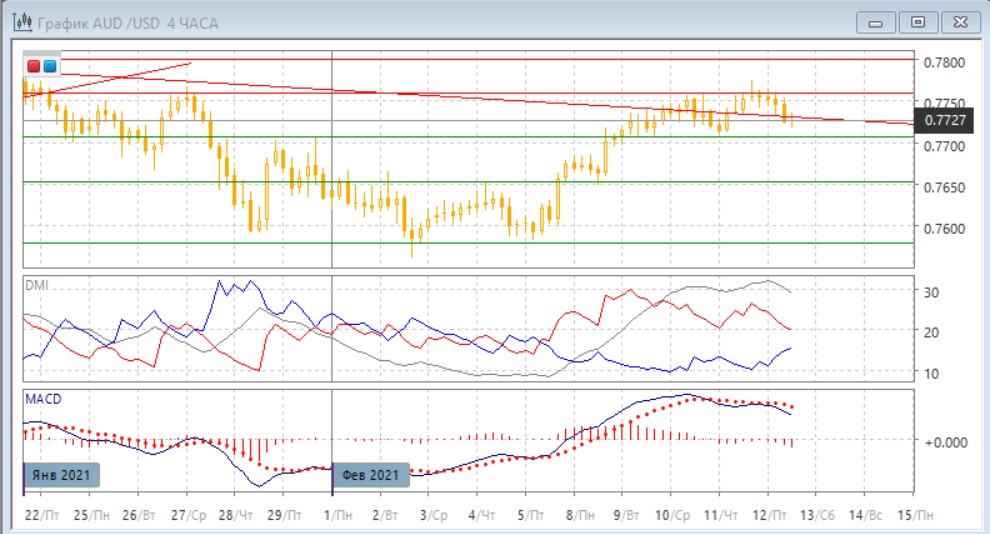
Task: Select the MACD indicator label
Action: 43,398
